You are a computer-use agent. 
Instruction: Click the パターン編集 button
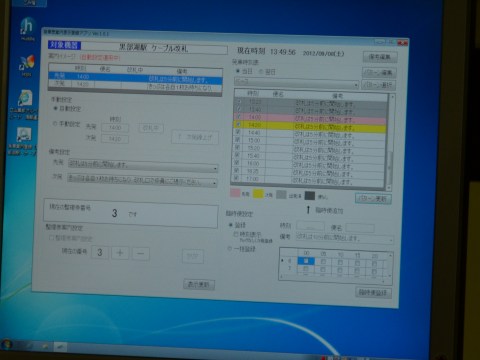pyautogui.click(x=379, y=72)
